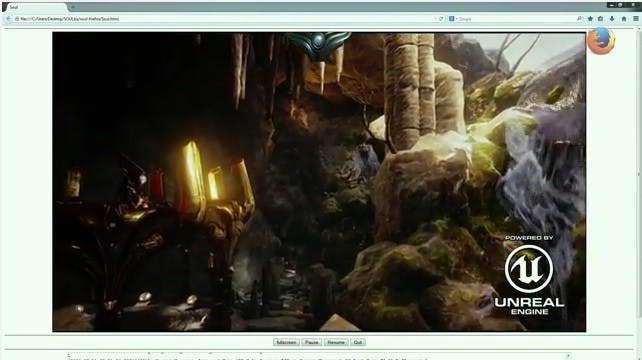Click the Unreal demo canvas
This screenshot has width=642, height=360.
tap(319, 182)
